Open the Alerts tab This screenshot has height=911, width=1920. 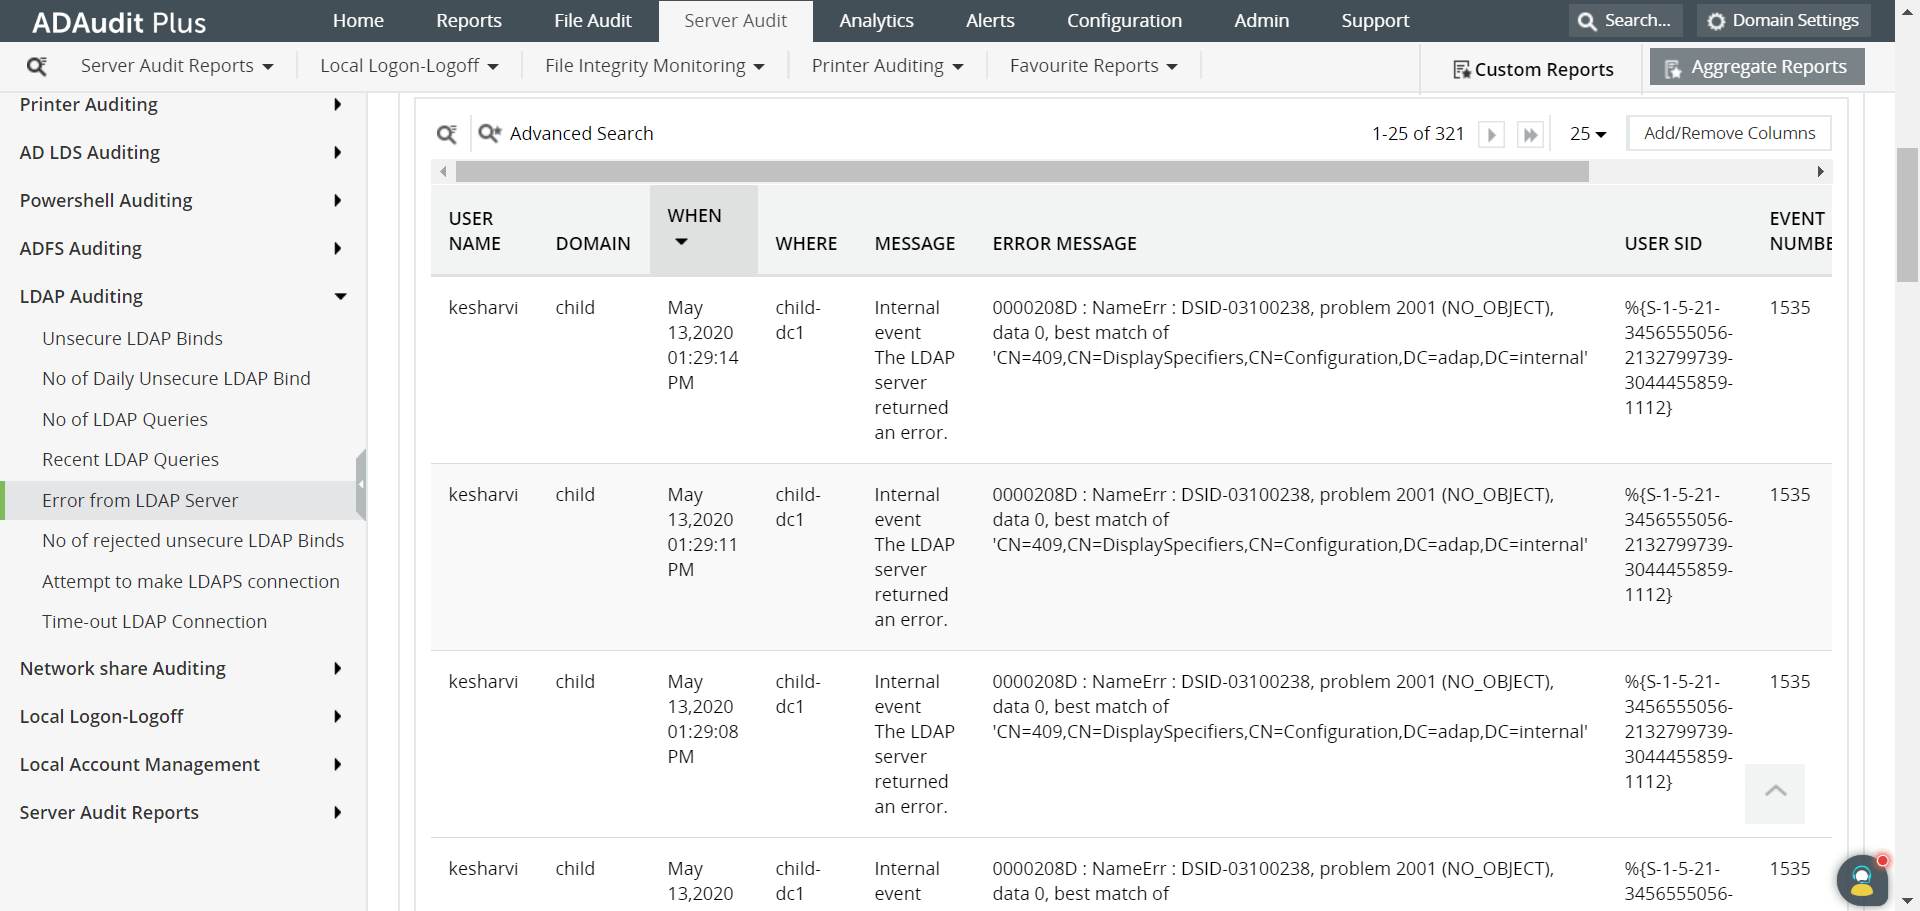(990, 21)
